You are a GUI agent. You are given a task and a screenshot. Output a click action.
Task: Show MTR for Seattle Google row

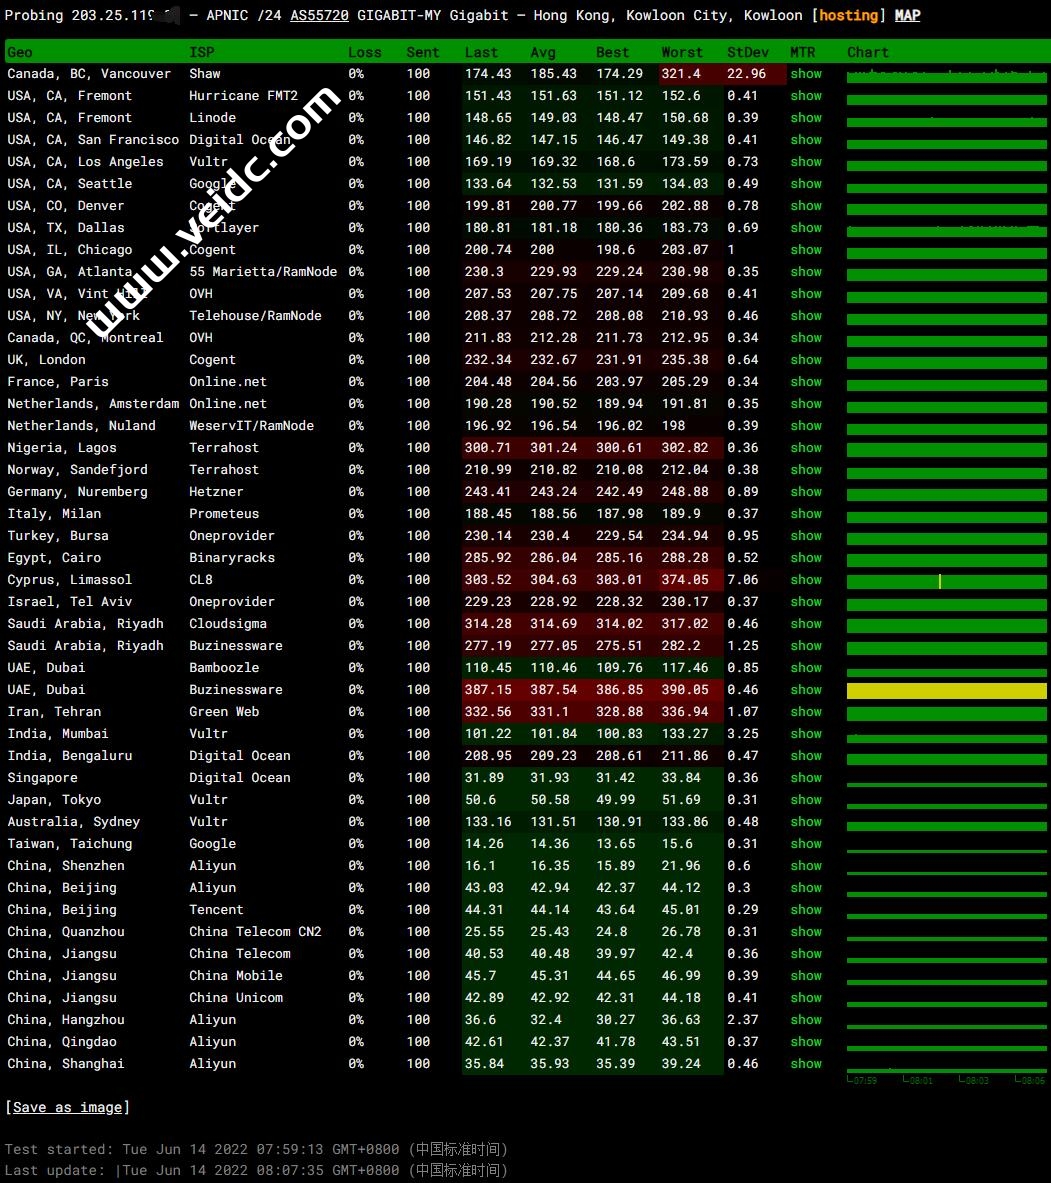coord(806,183)
